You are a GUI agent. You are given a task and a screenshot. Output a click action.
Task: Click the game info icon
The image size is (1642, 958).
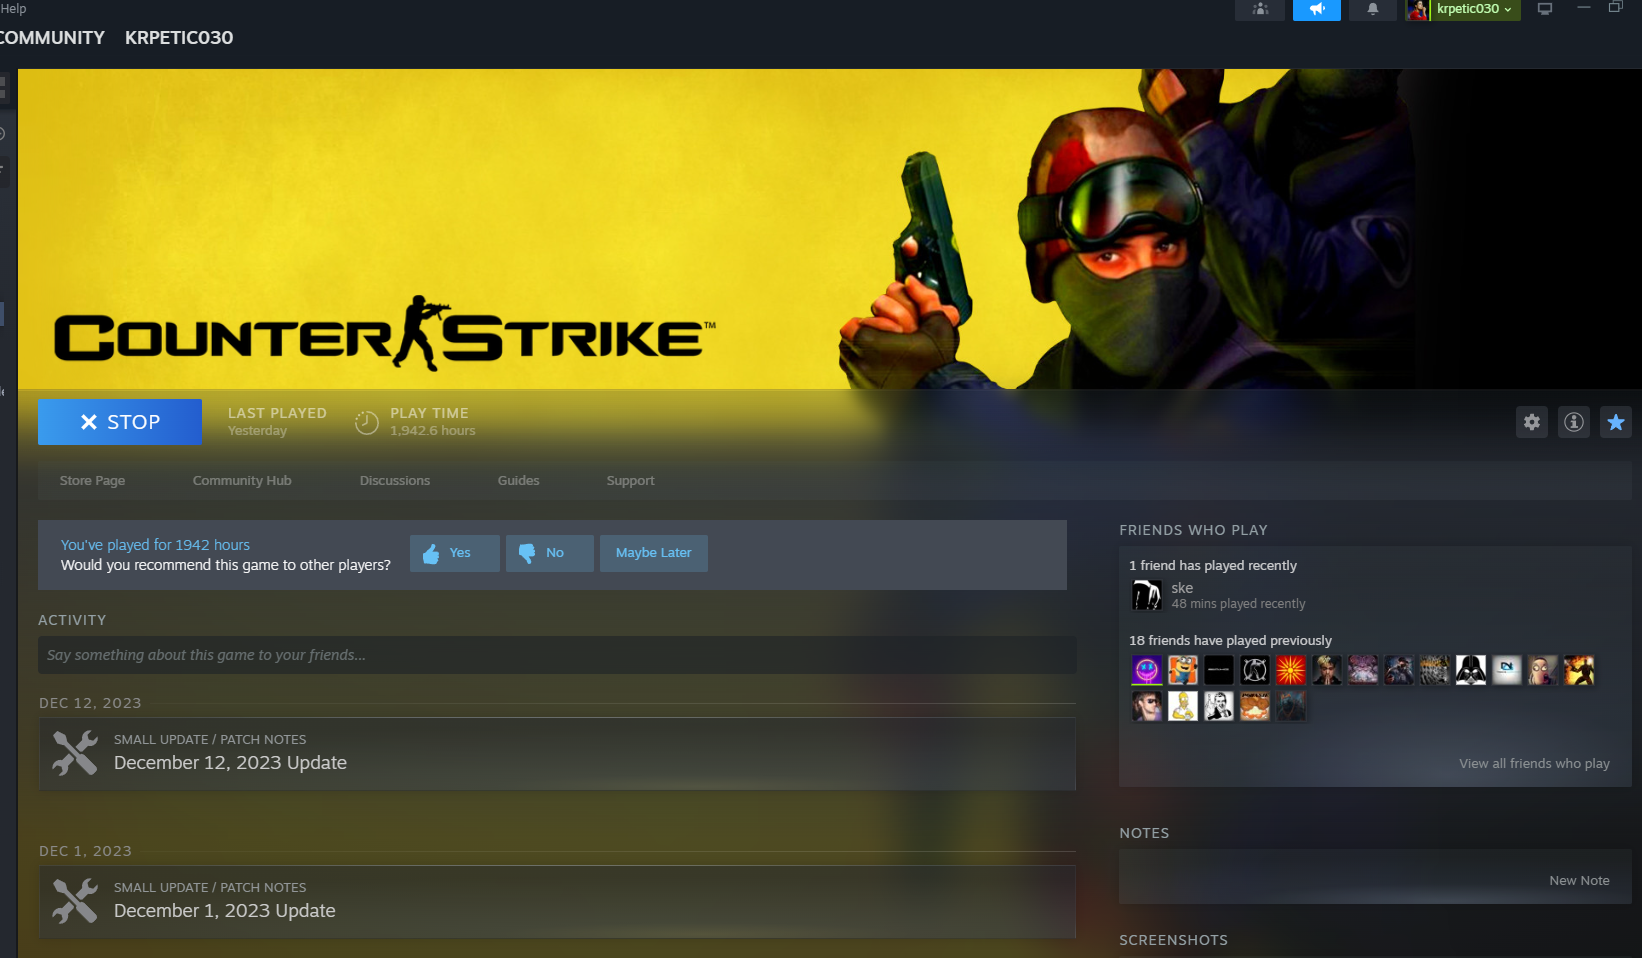tap(1573, 422)
